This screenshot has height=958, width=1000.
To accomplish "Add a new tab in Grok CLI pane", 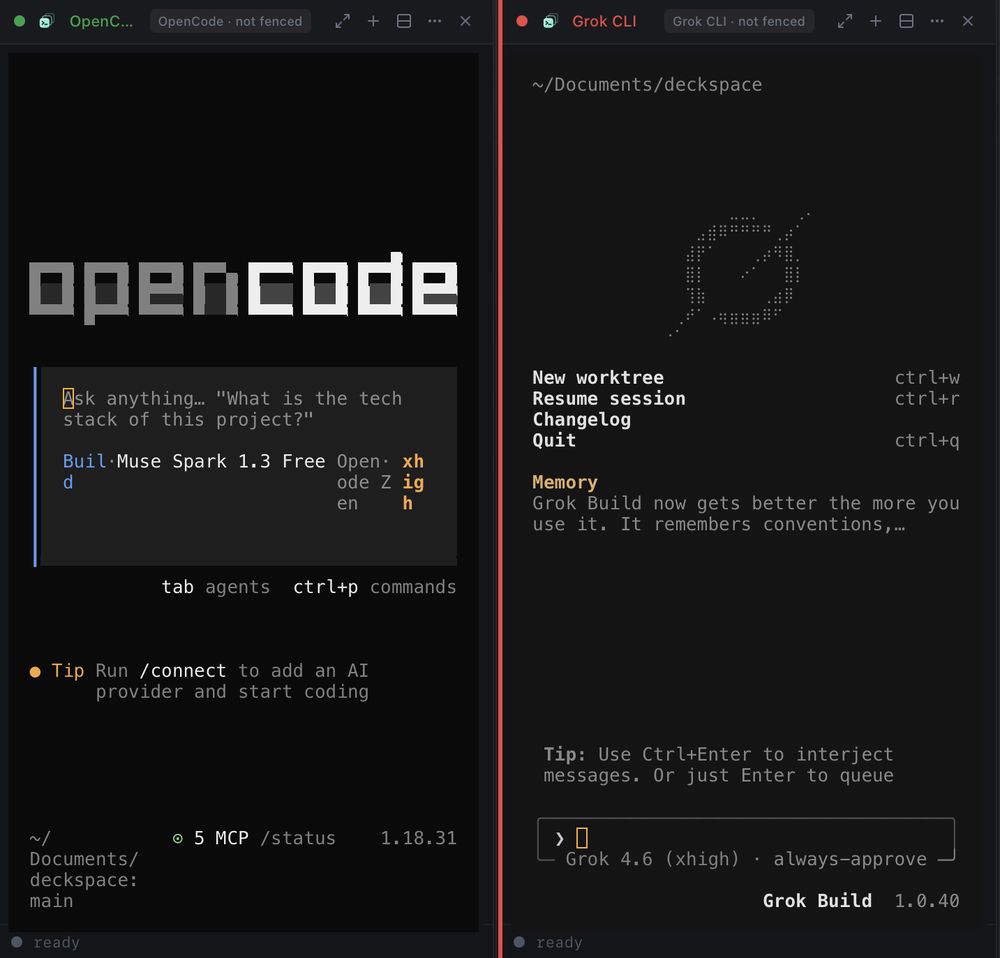I will coord(876,21).
